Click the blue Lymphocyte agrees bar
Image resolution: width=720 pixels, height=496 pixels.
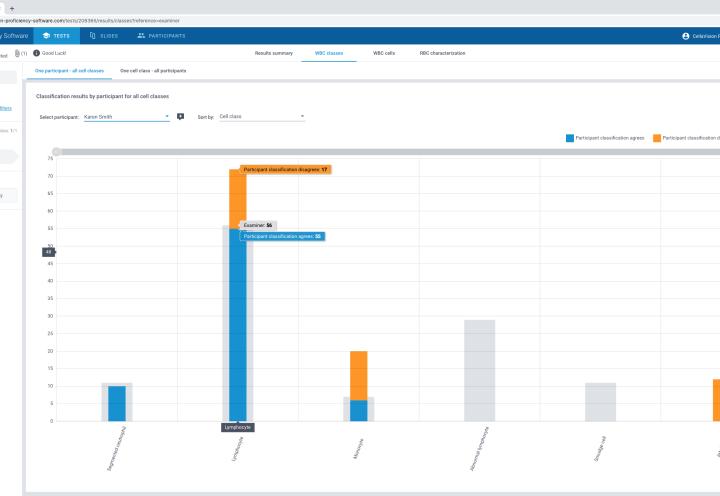(x=237, y=325)
